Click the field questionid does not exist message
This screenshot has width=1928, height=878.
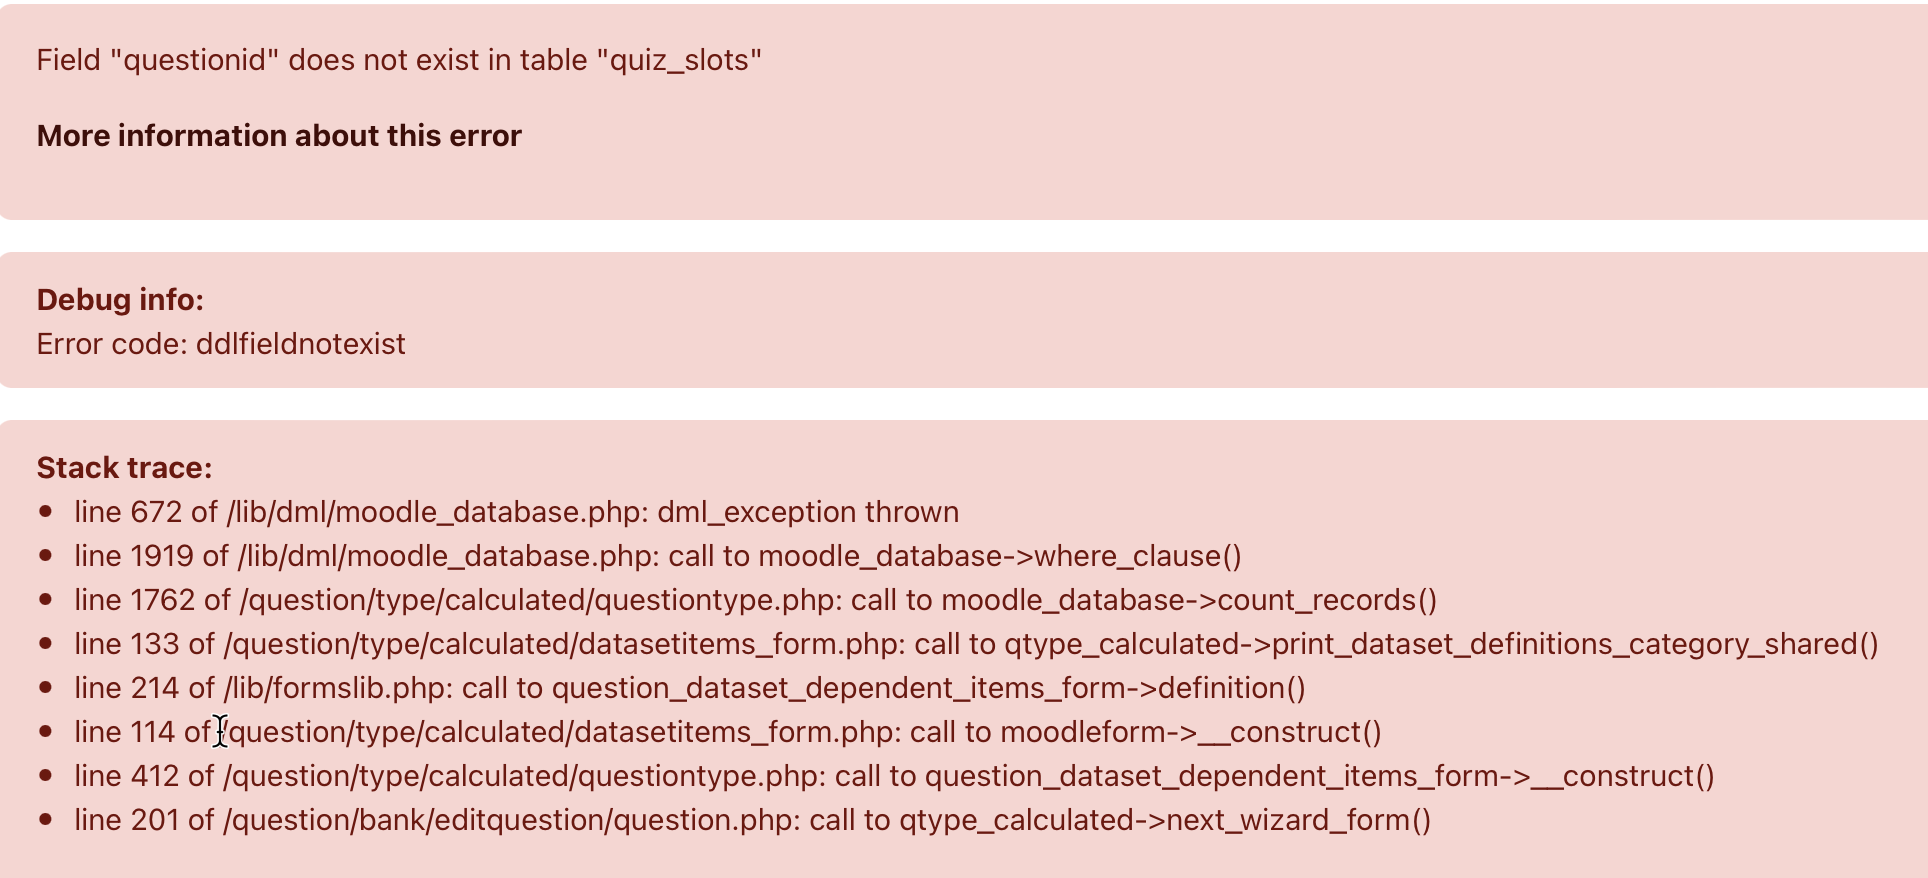(399, 60)
